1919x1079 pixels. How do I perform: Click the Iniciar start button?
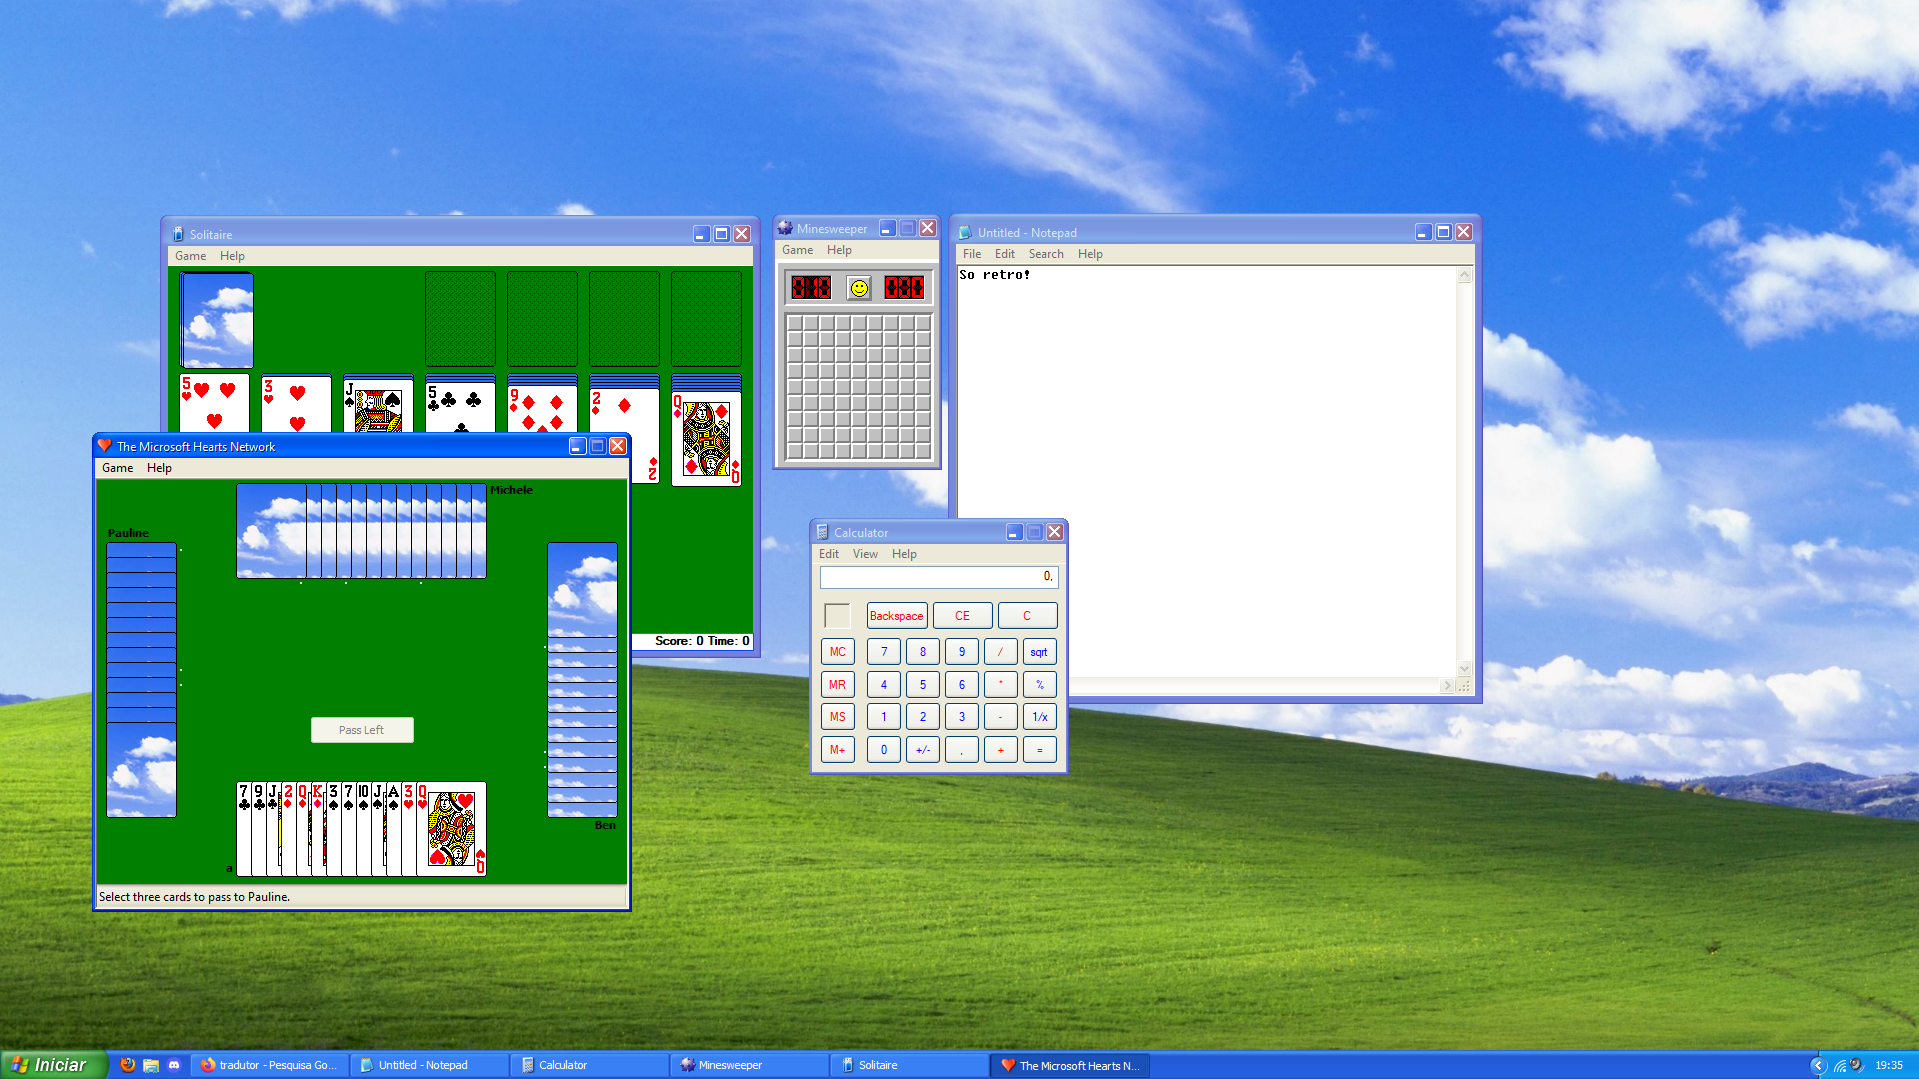pyautogui.click(x=52, y=1065)
